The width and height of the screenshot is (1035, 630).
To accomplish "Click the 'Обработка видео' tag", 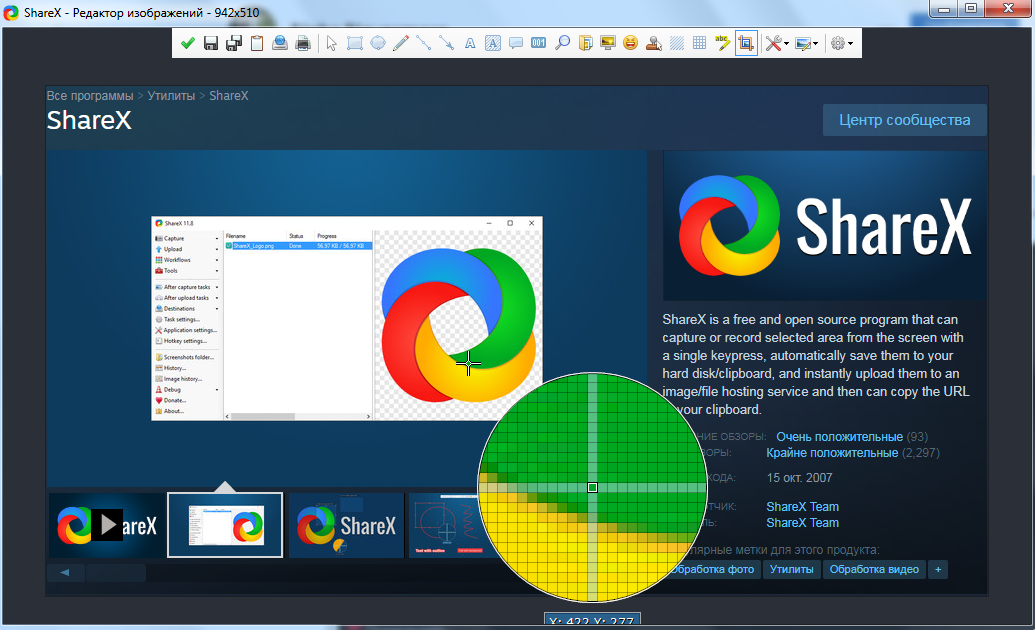I will click(x=874, y=569).
